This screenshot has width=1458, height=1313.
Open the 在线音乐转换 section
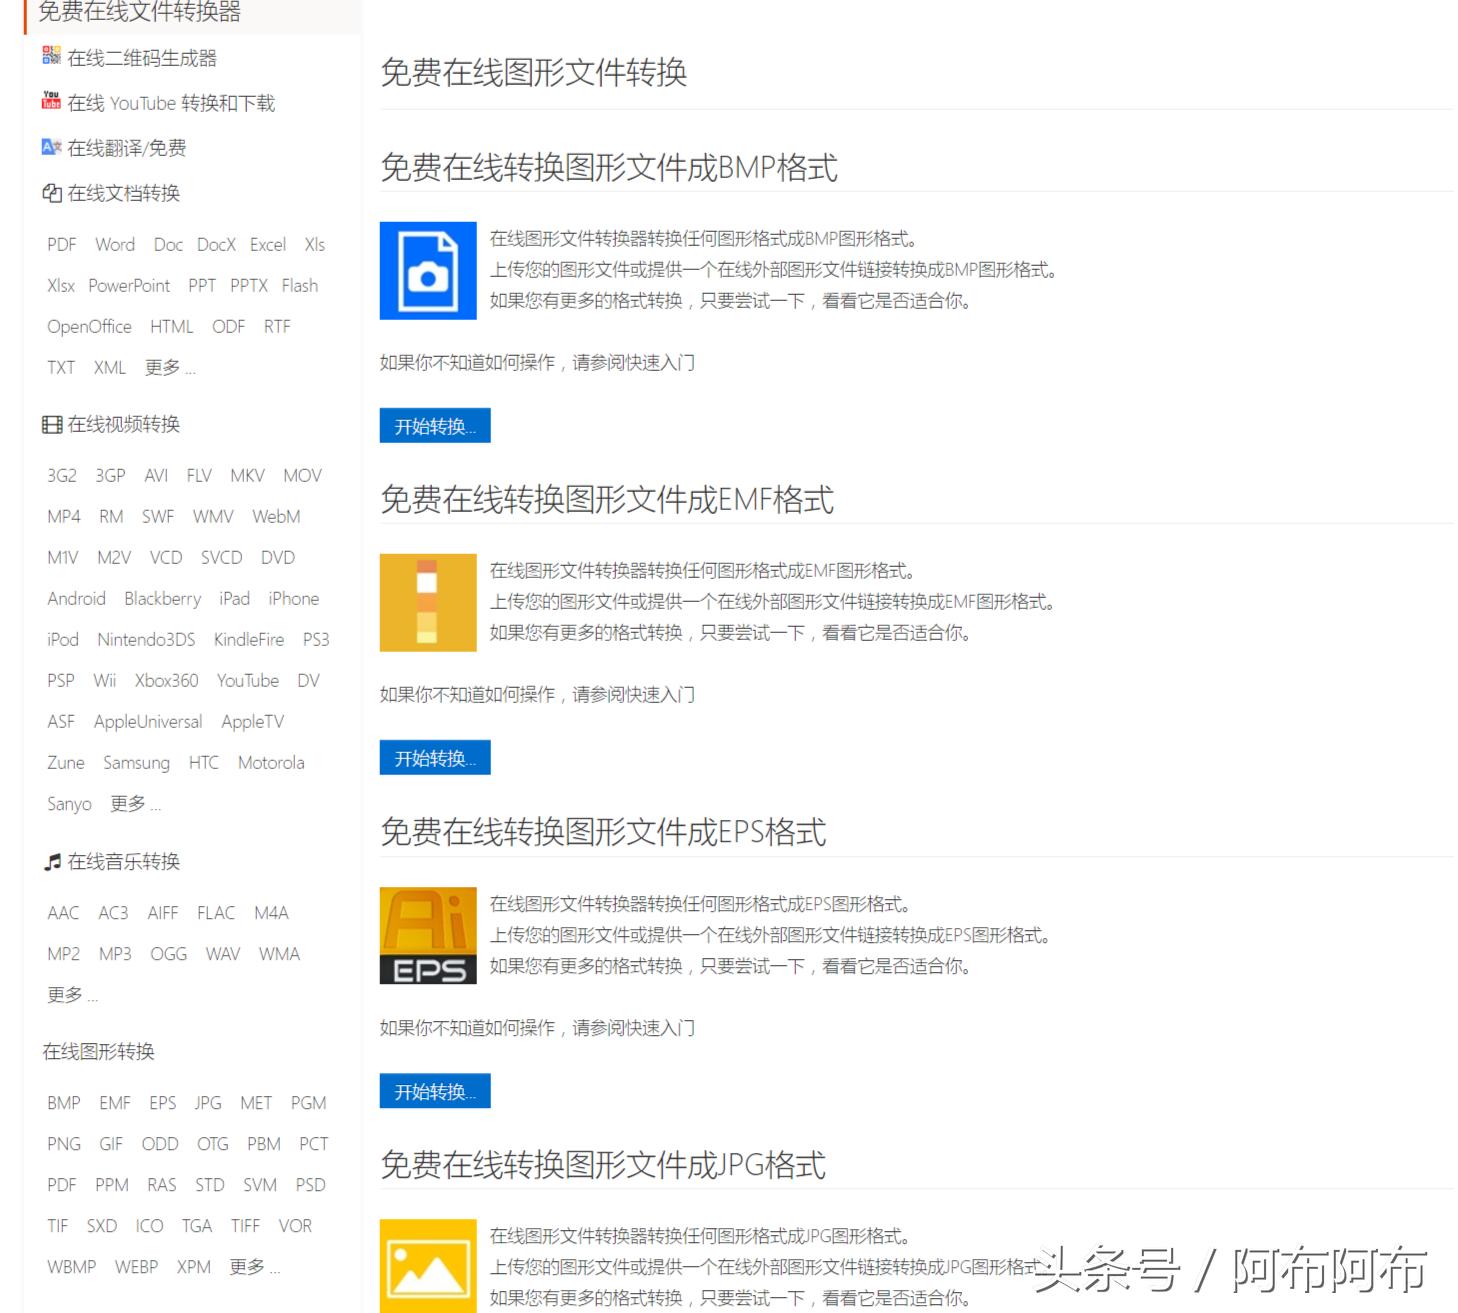[122, 861]
